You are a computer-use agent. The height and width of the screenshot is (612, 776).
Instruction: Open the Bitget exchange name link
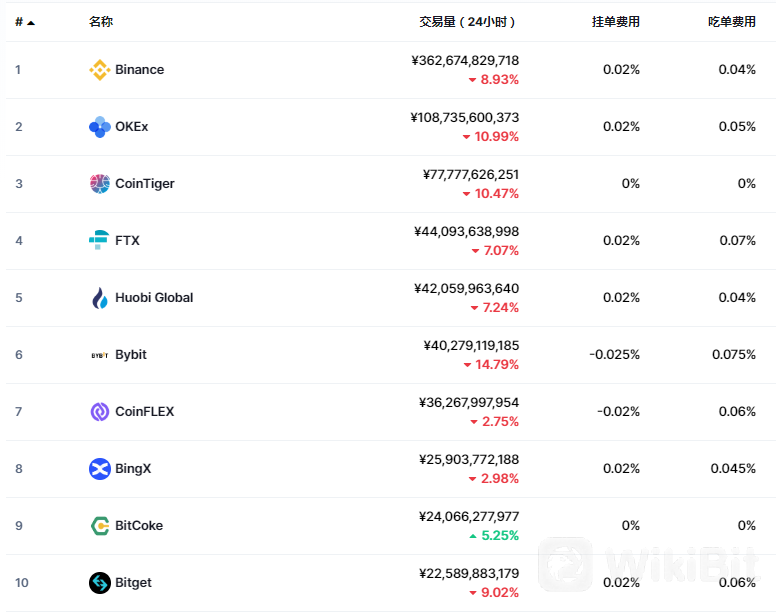133,583
